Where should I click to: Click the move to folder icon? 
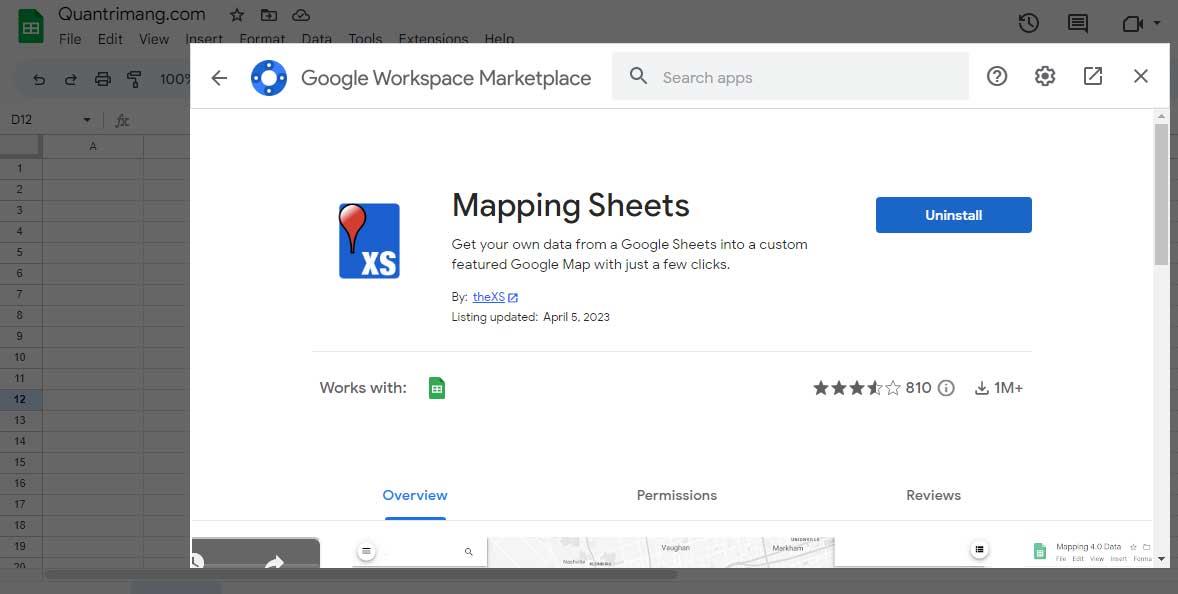268,15
